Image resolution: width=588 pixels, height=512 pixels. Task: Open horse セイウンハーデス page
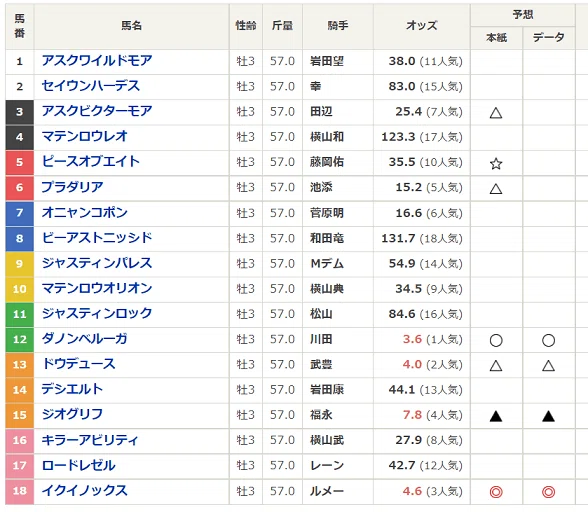click(x=90, y=86)
